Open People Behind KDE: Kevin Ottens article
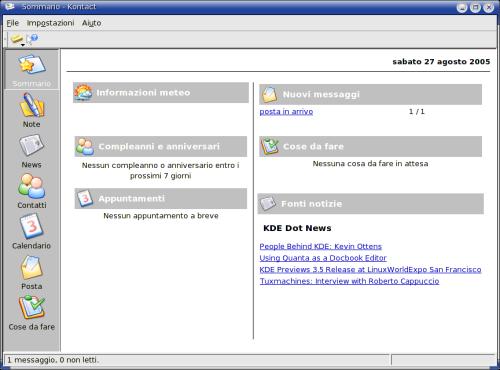This screenshot has width=500, height=370. [321, 246]
